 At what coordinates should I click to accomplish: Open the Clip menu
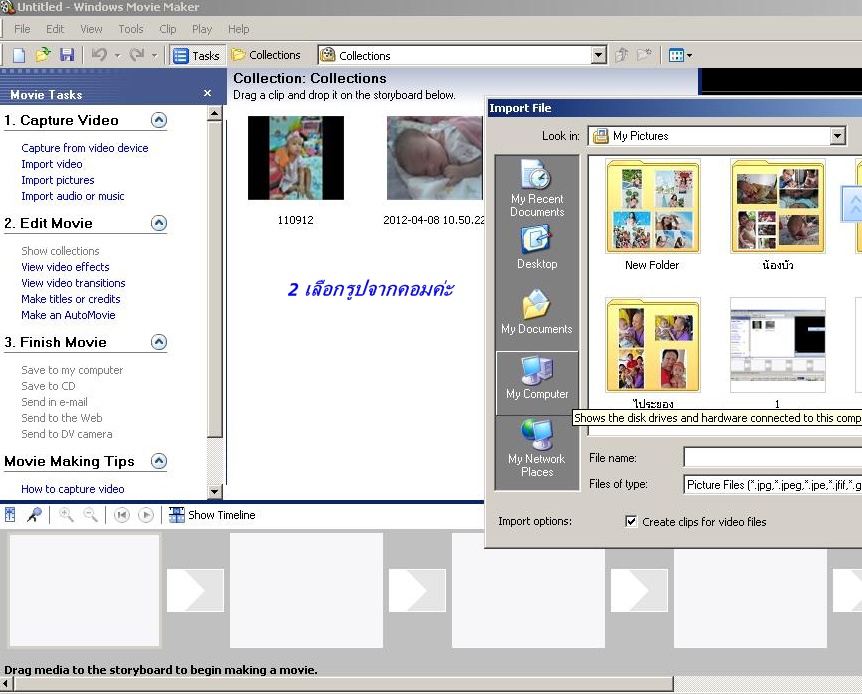(x=168, y=29)
